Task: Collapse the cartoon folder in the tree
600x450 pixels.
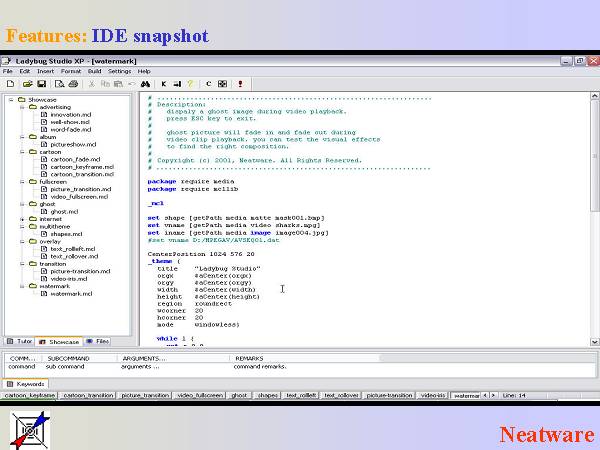Action: click(x=22, y=152)
